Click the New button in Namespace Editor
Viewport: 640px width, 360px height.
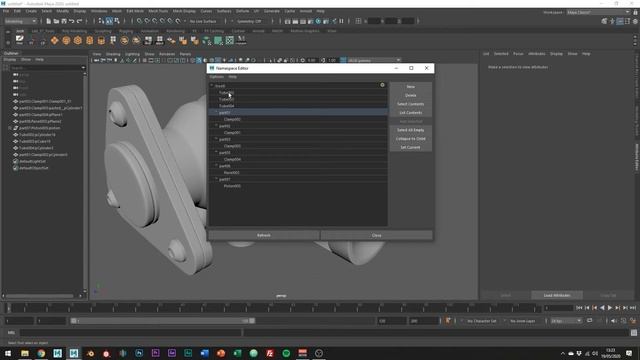pyautogui.click(x=411, y=87)
